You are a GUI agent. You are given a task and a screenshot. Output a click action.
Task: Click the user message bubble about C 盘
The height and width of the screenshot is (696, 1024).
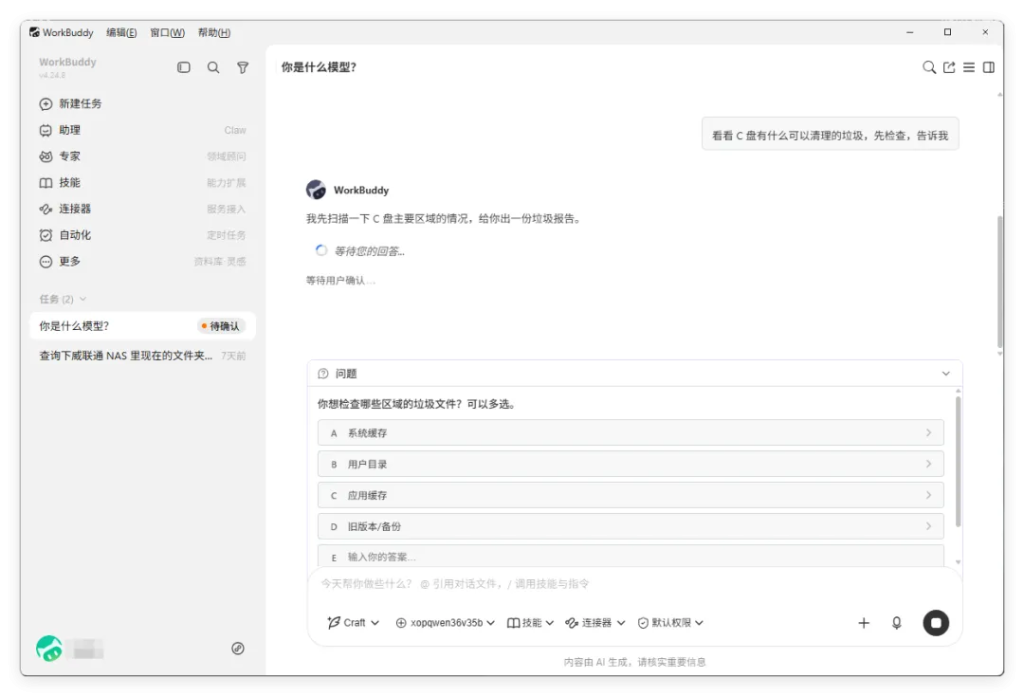pyautogui.click(x=830, y=134)
